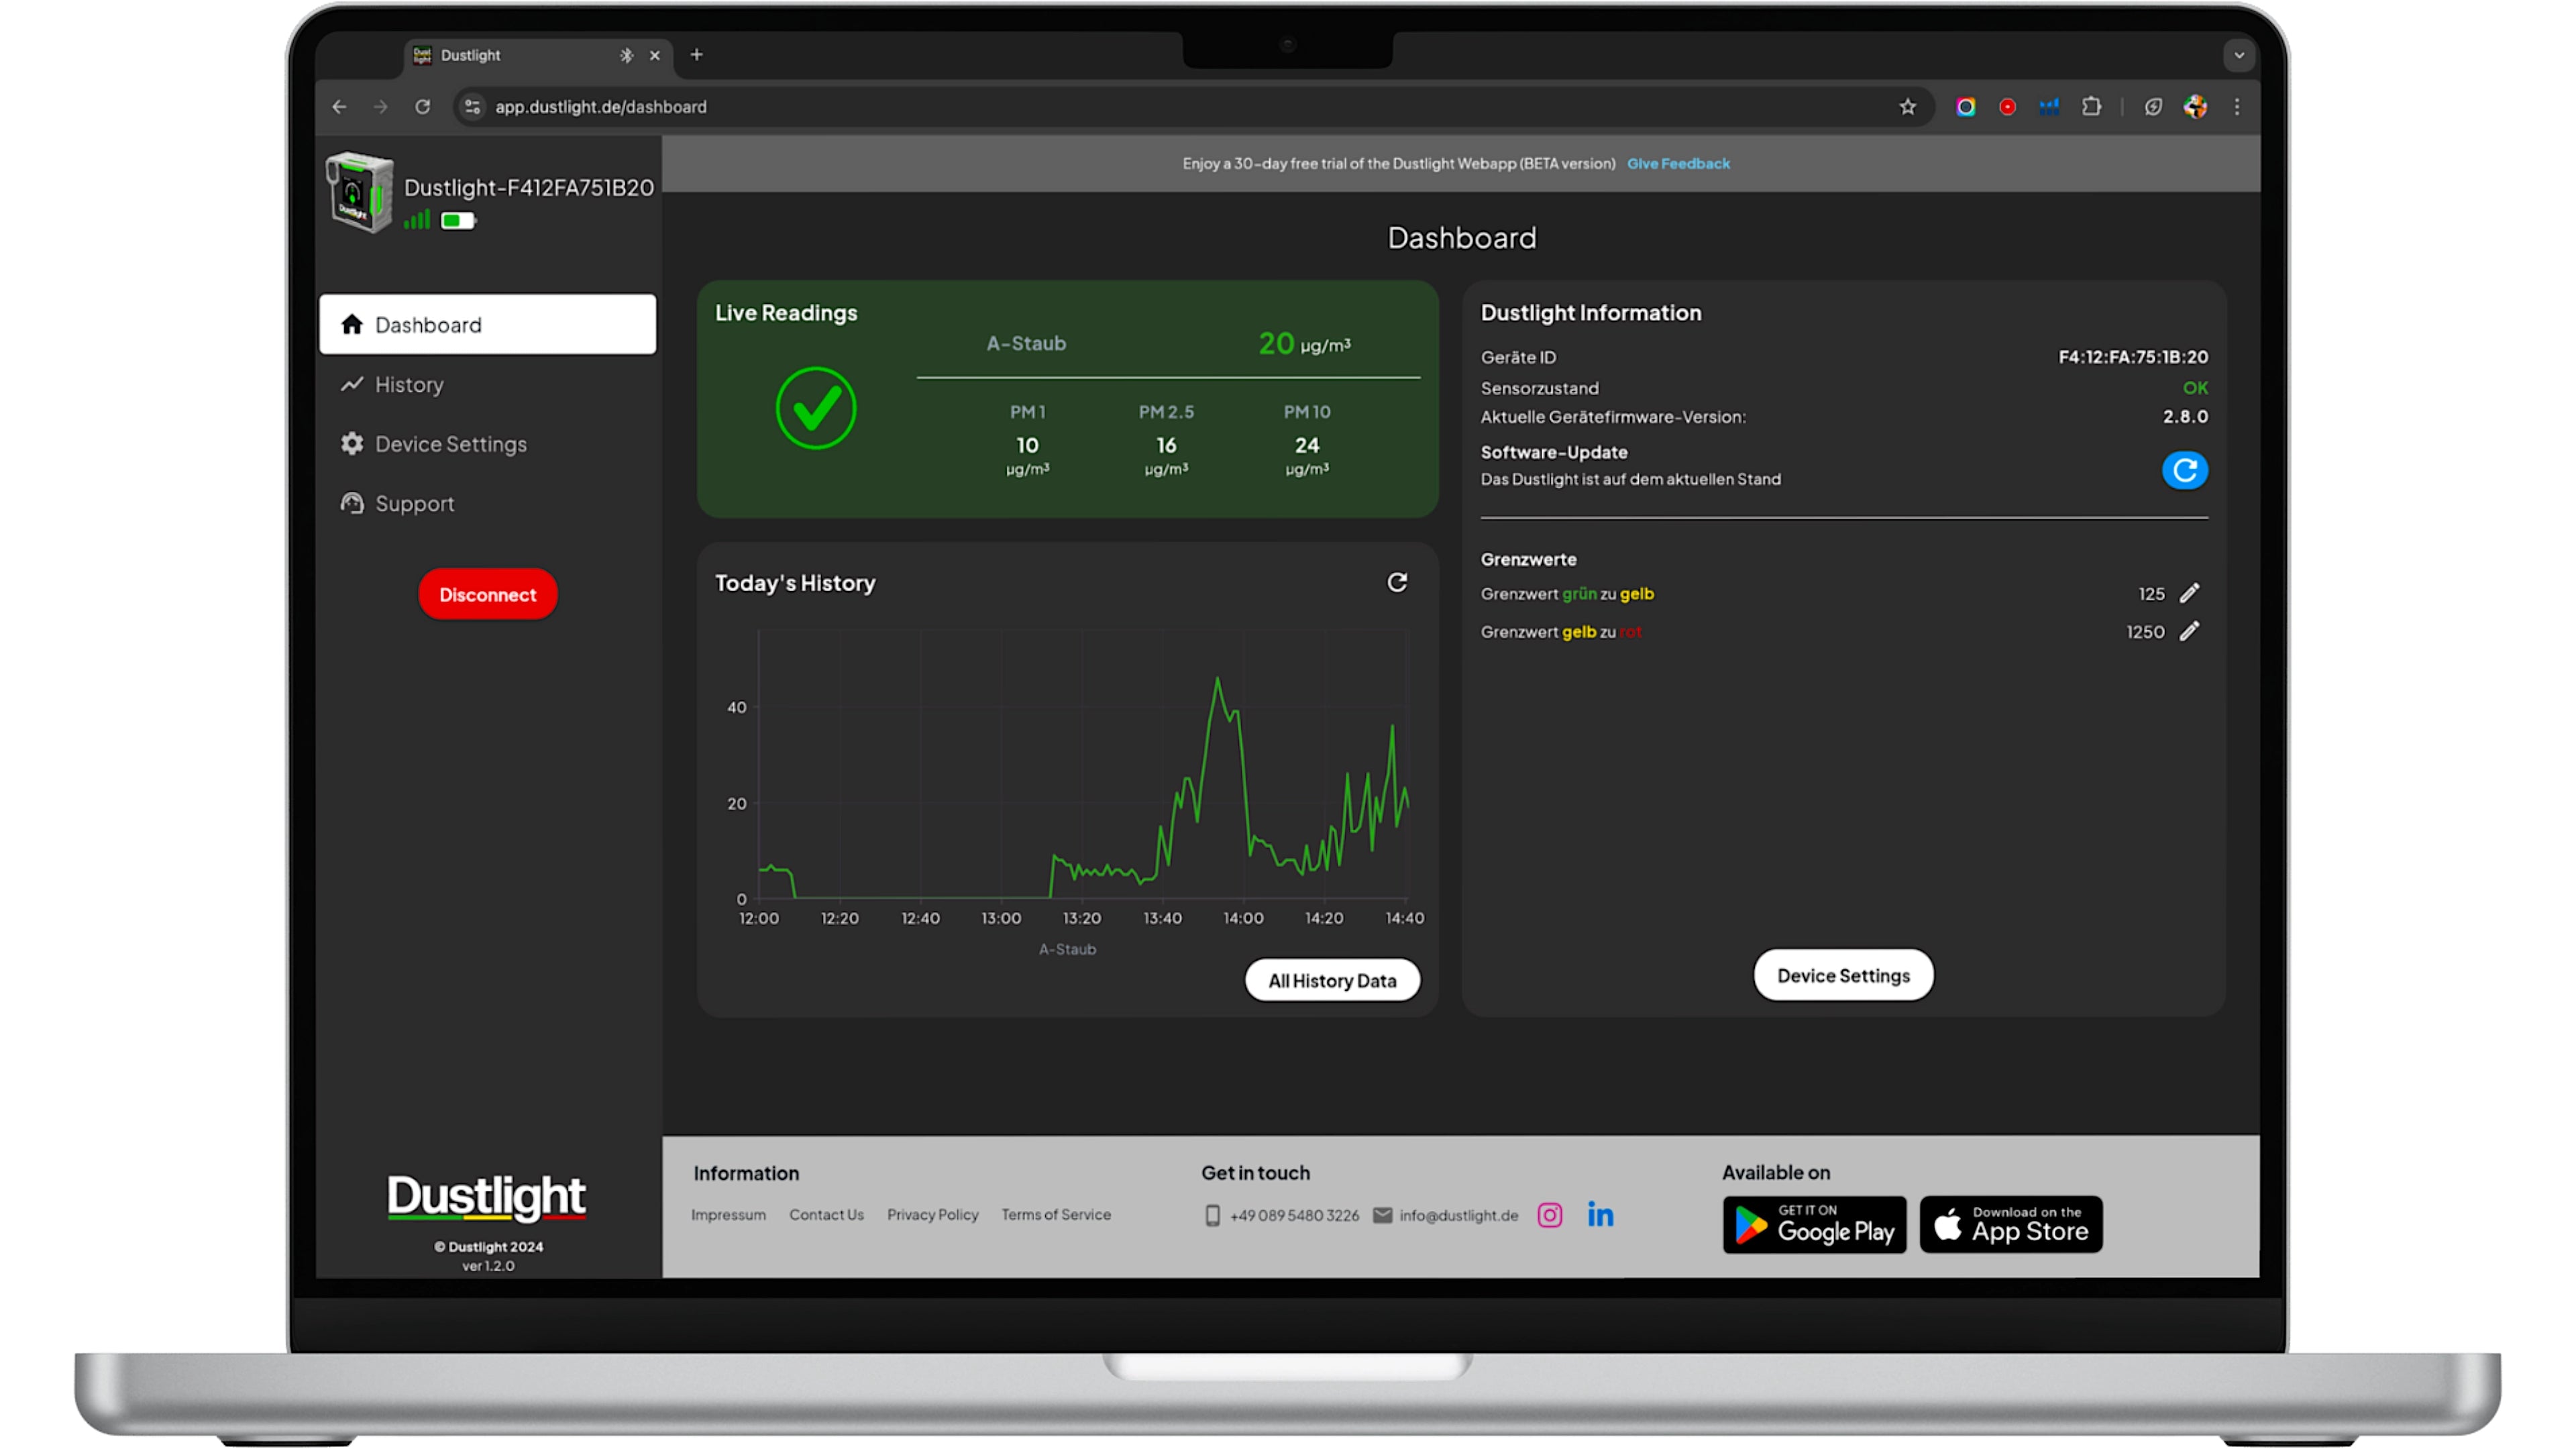
Task: Open the LinkedIn icon in the footer
Action: 1600,1214
